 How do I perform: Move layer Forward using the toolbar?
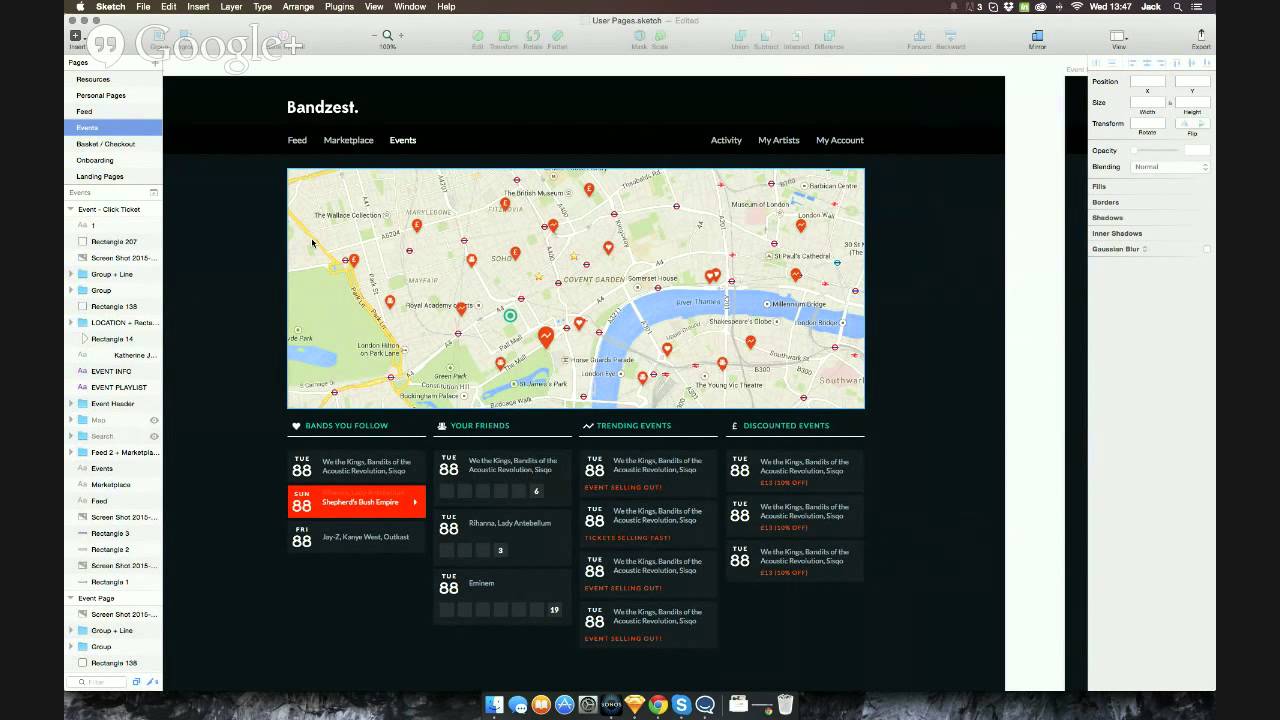coord(919,37)
